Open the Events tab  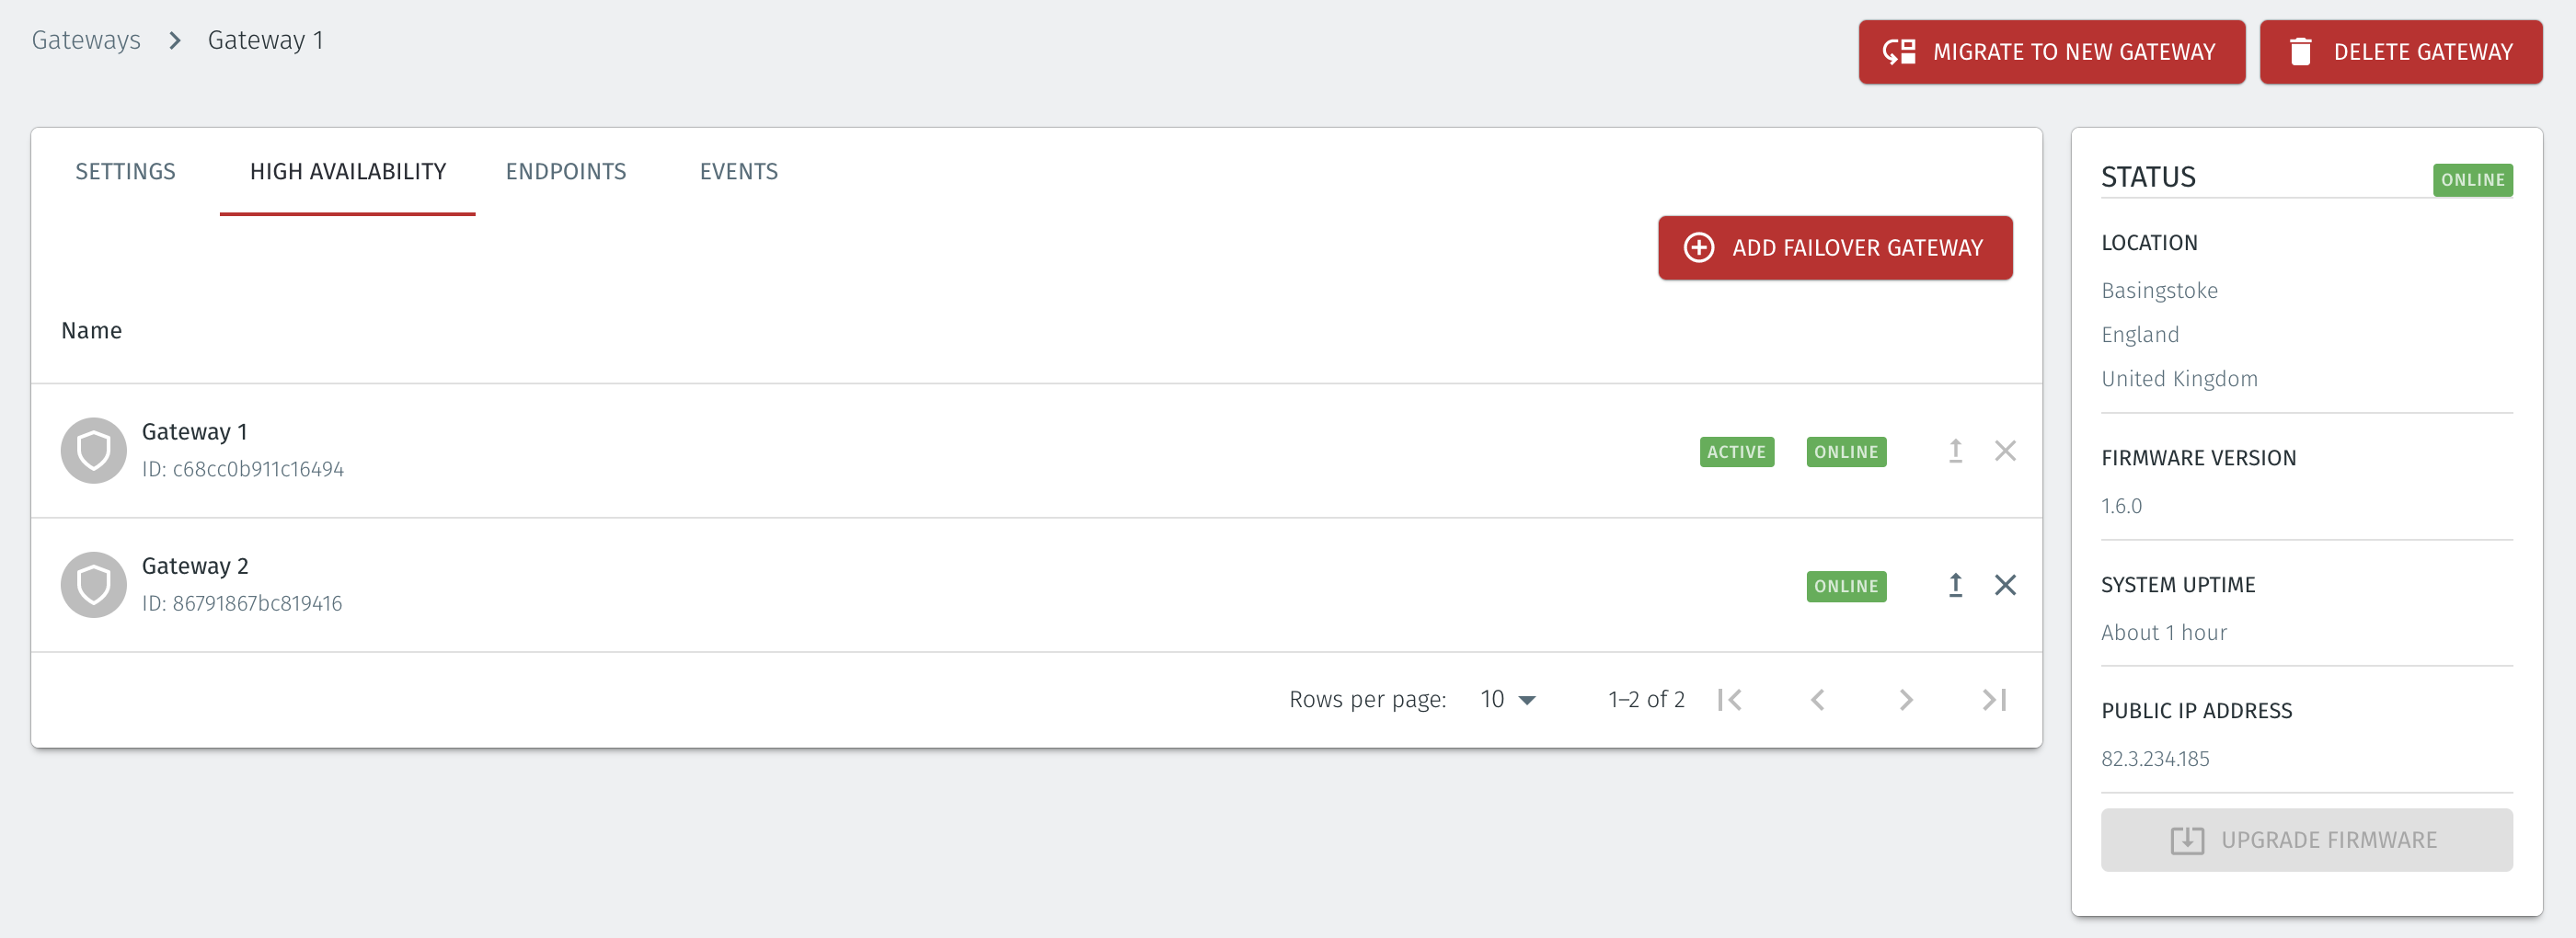(x=739, y=171)
